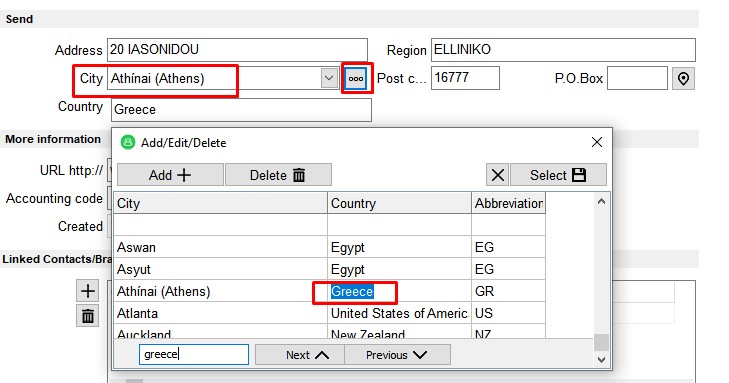Click the Delete button in dialog
The width and height of the screenshot is (729, 383).
[278, 175]
